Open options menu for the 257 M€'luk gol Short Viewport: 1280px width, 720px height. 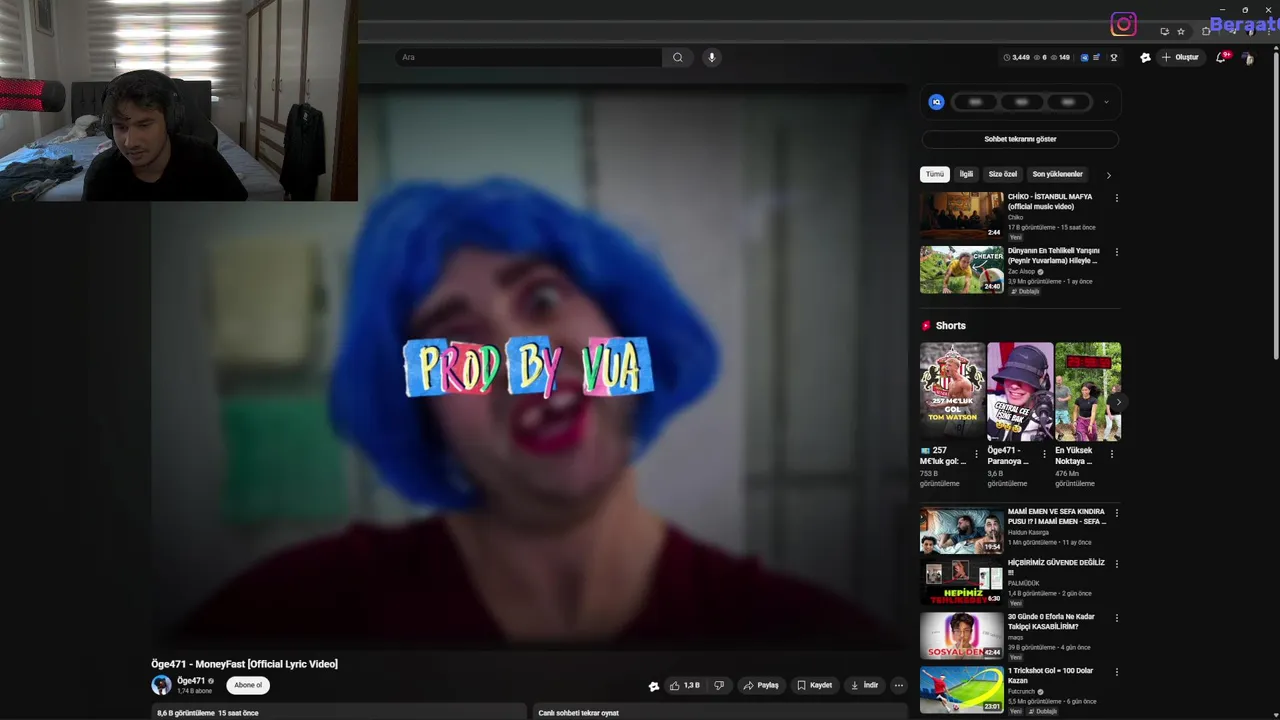pos(976,454)
